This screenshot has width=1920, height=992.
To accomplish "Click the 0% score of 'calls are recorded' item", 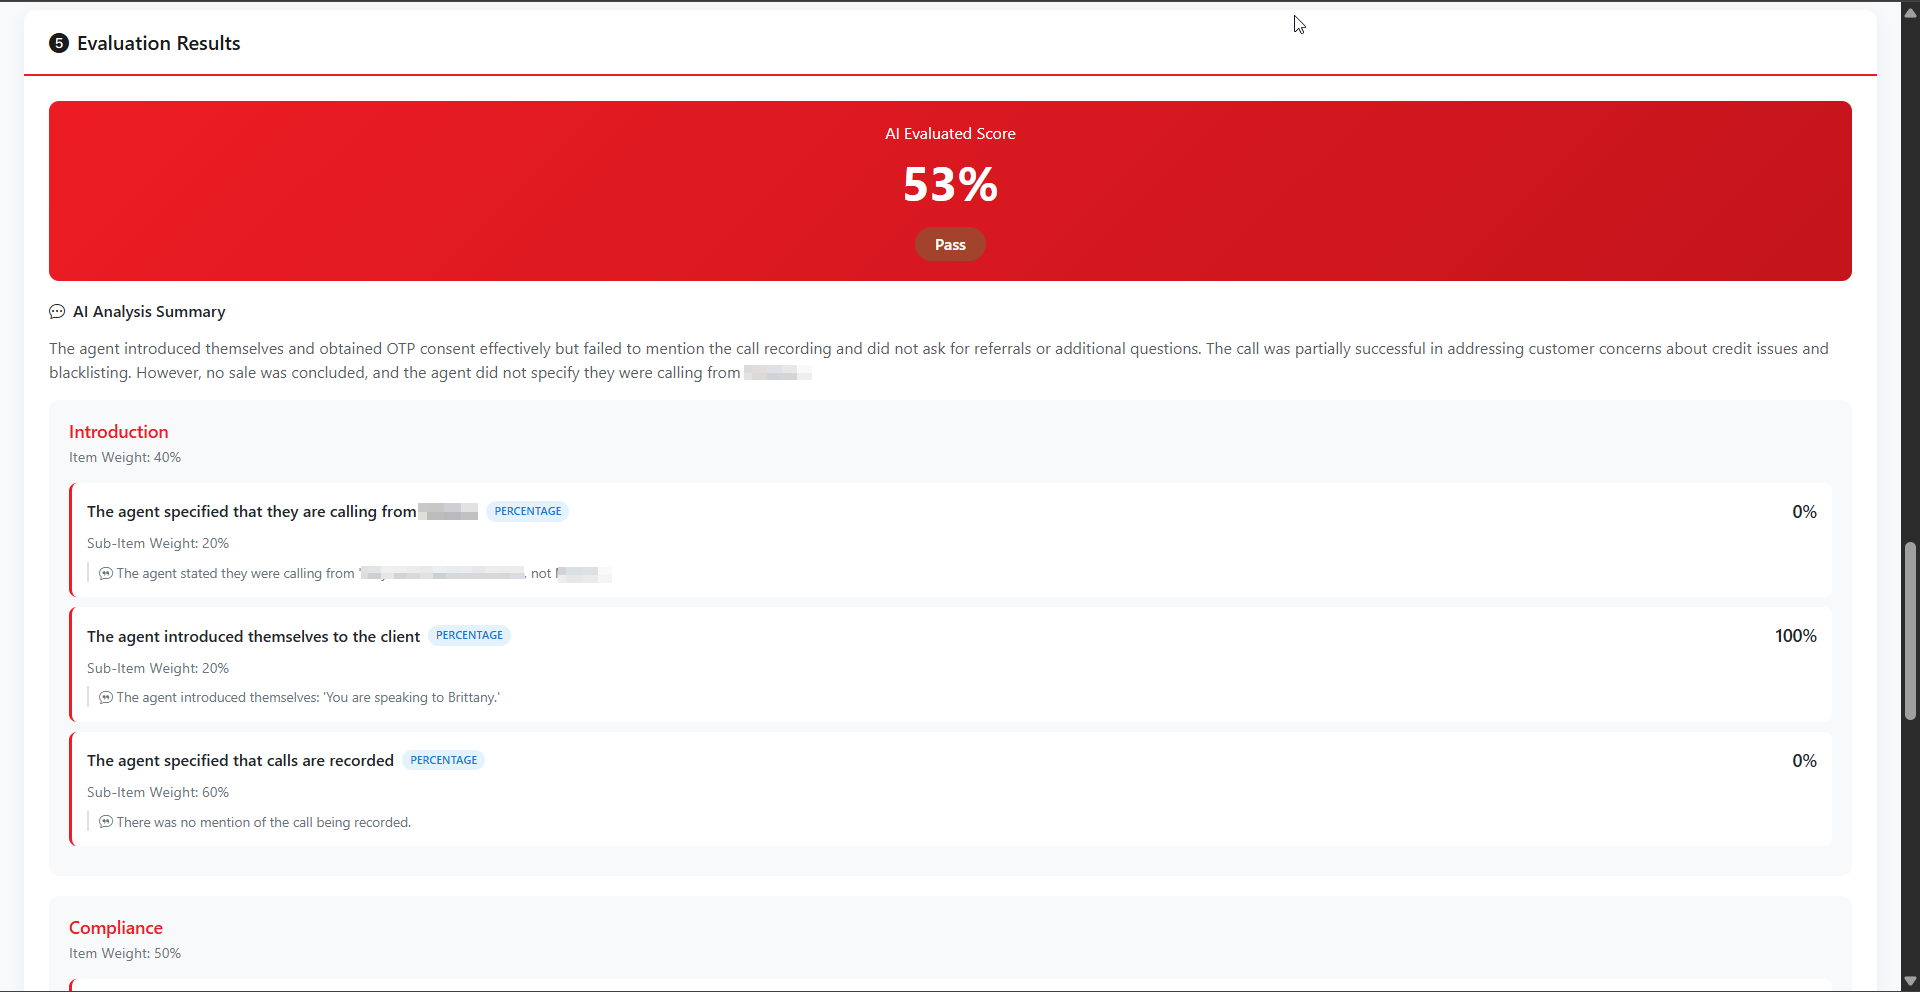I will pyautogui.click(x=1804, y=761).
